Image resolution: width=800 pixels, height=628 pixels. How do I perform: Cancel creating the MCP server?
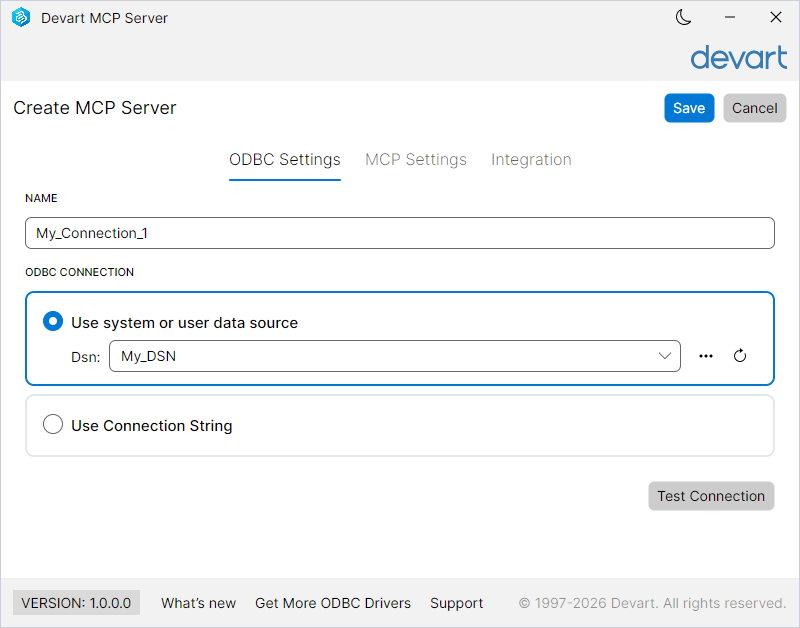coord(755,108)
